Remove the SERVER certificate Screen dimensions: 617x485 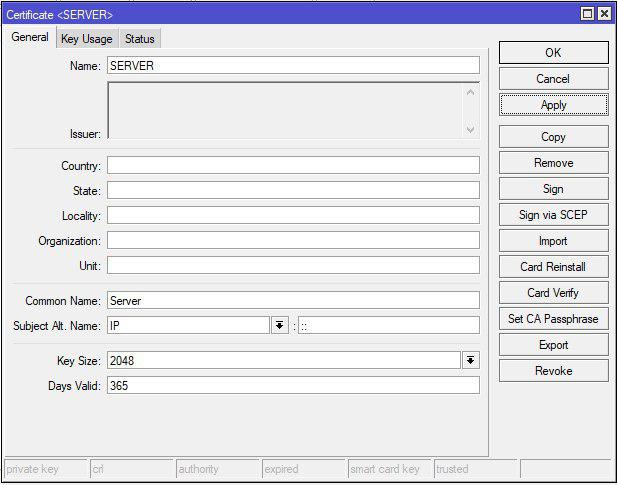pos(553,163)
